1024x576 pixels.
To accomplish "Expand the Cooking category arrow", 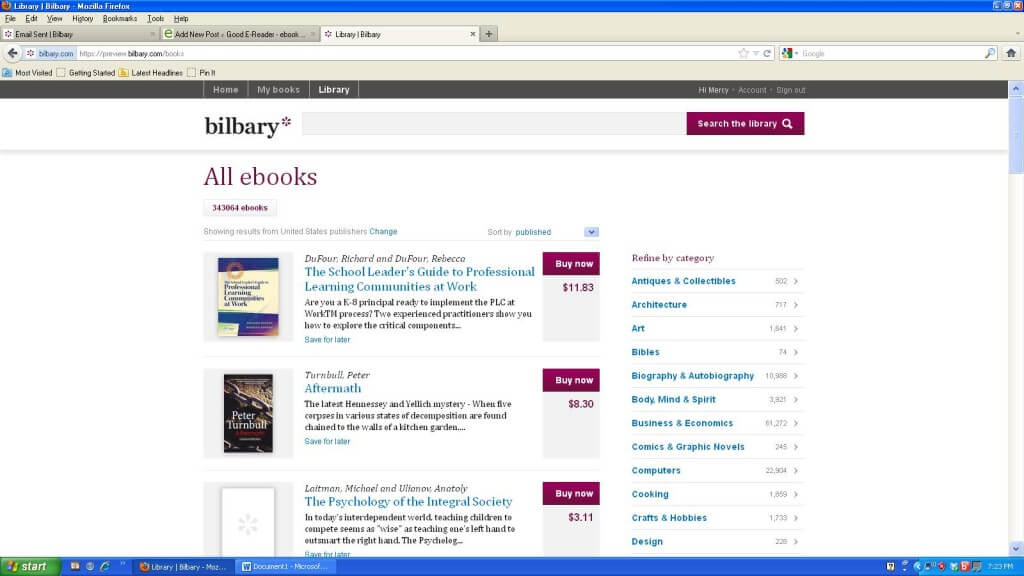I will tap(795, 494).
